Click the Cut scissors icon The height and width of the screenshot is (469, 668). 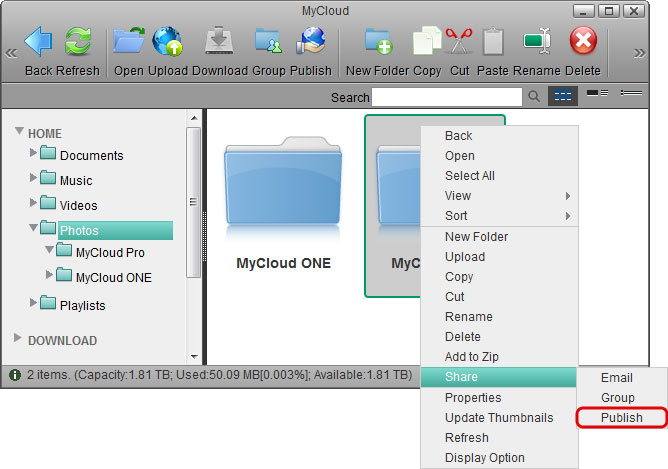click(x=459, y=43)
